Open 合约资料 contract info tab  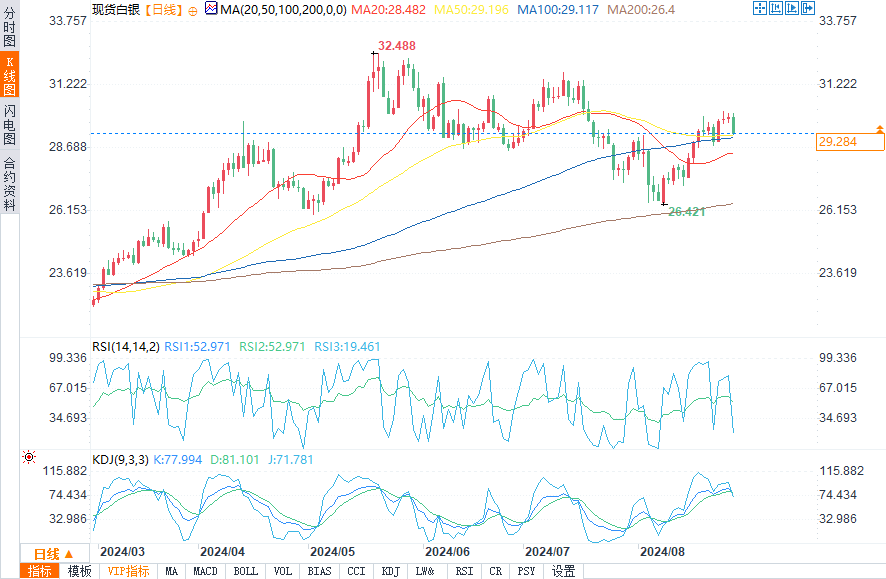click(x=9, y=183)
